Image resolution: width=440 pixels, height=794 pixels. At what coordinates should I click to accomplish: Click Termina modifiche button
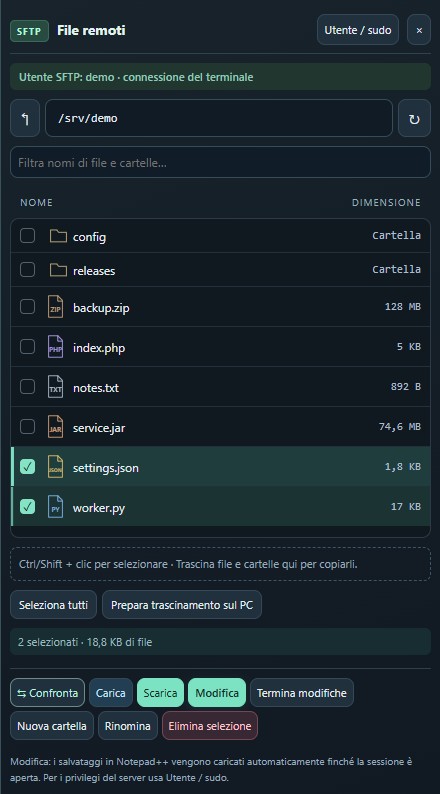tap(302, 693)
